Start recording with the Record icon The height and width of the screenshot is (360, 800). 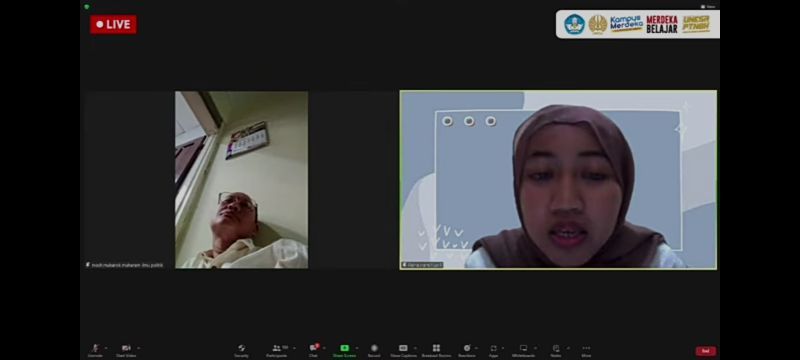click(374, 350)
